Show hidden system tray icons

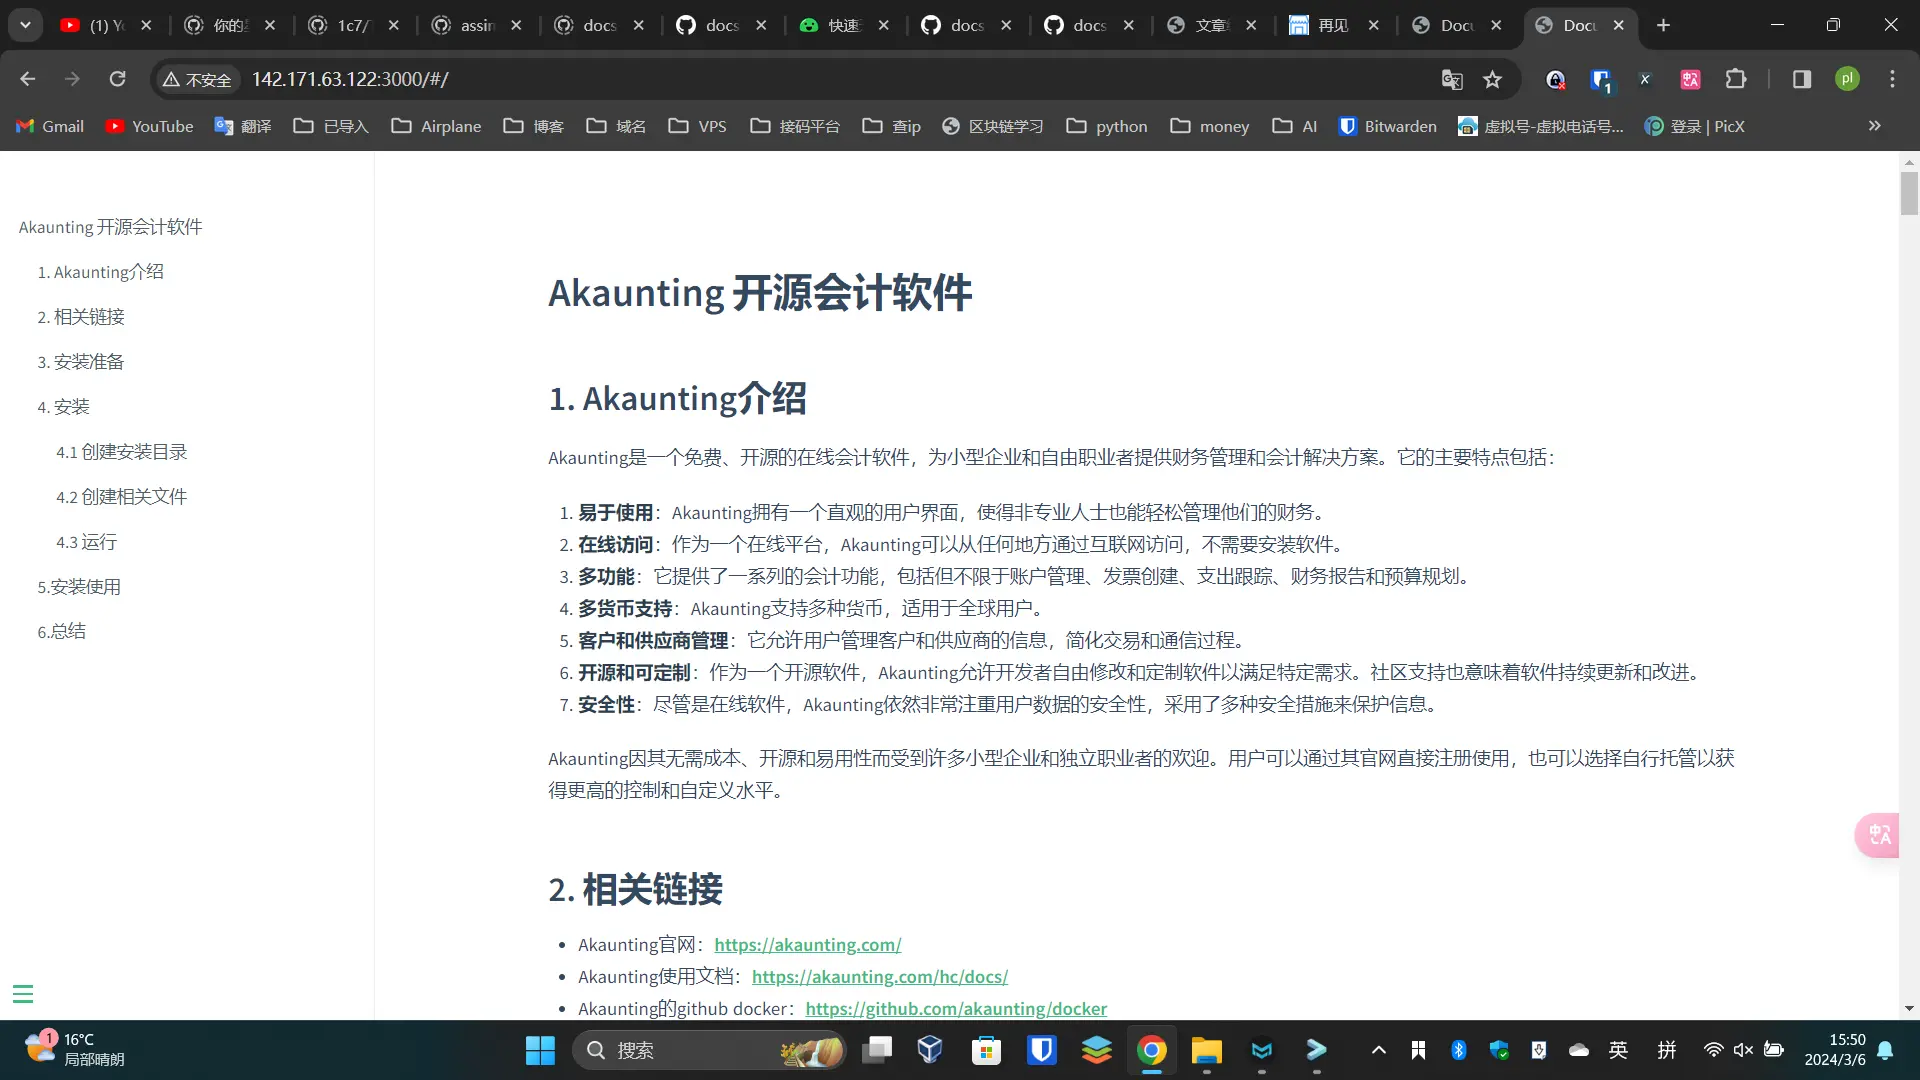click(1378, 1050)
